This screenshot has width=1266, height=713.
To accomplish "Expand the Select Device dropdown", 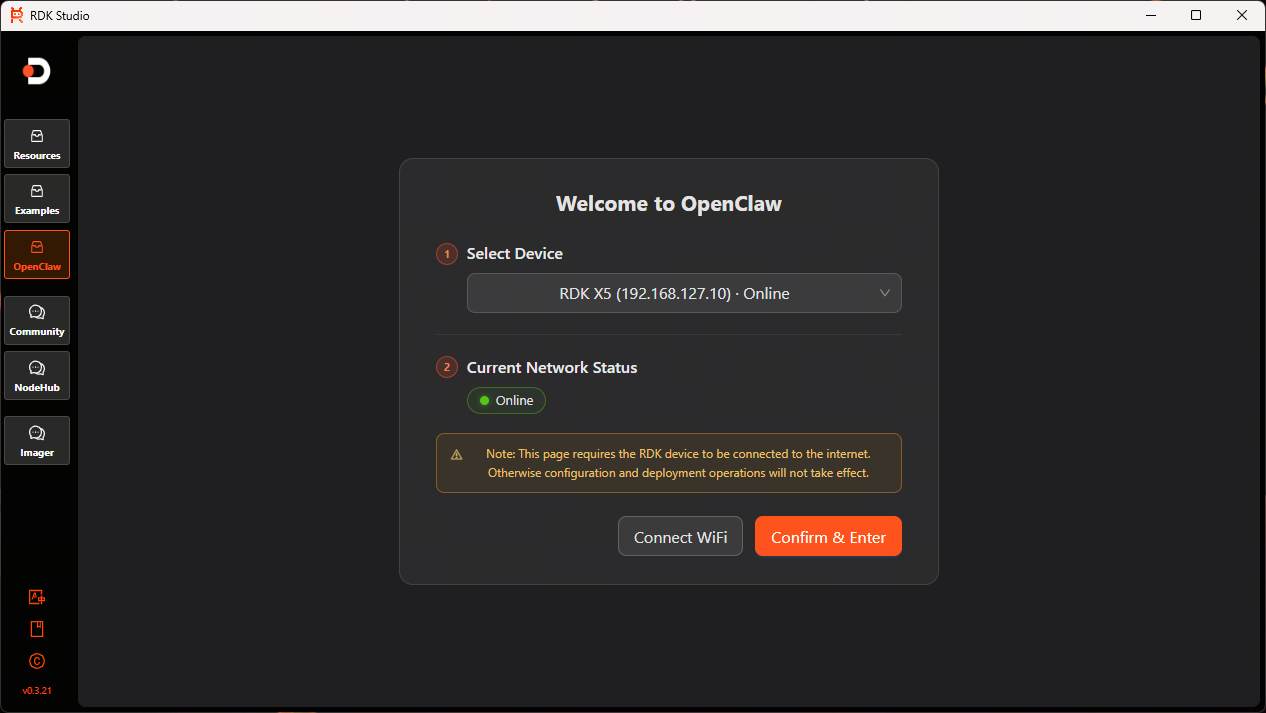I will pyautogui.click(x=684, y=293).
